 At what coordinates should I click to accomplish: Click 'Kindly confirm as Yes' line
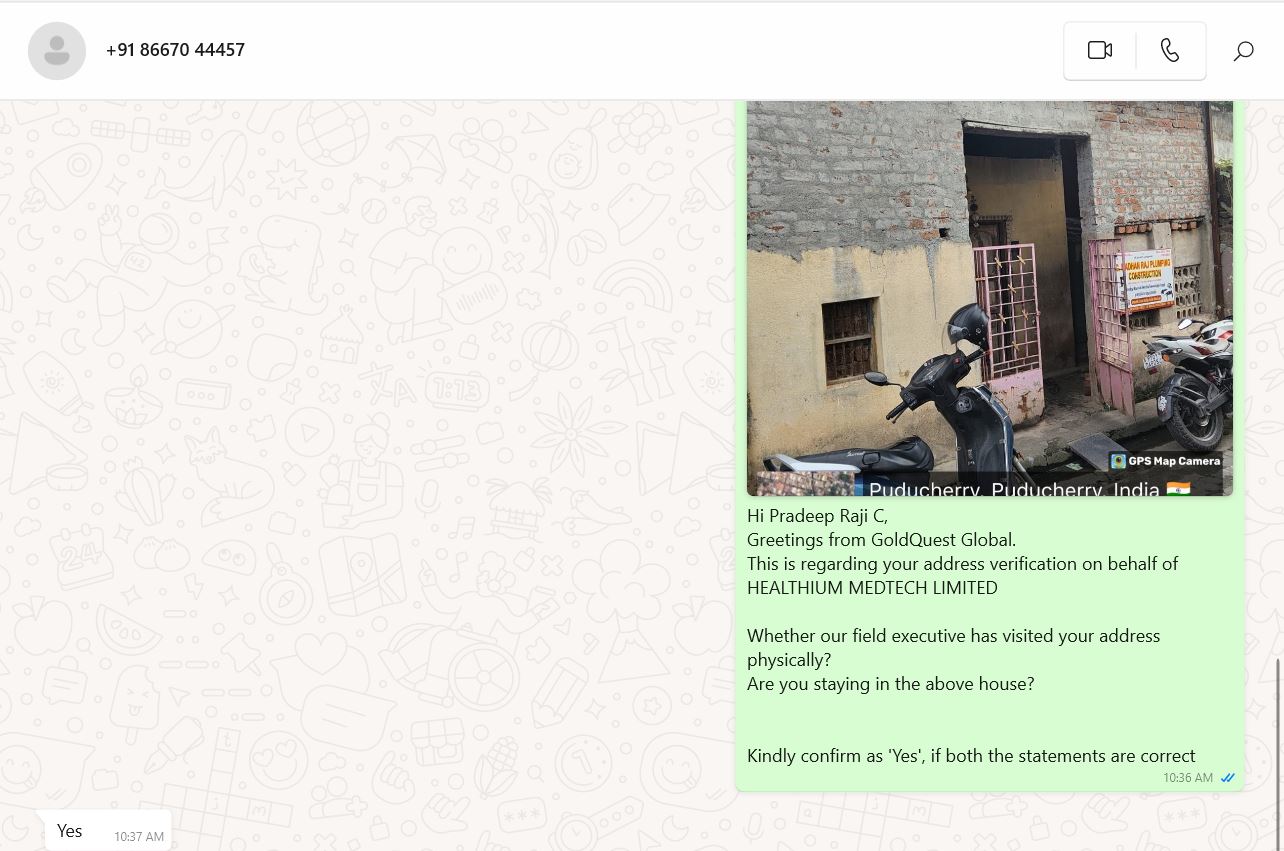(971, 756)
